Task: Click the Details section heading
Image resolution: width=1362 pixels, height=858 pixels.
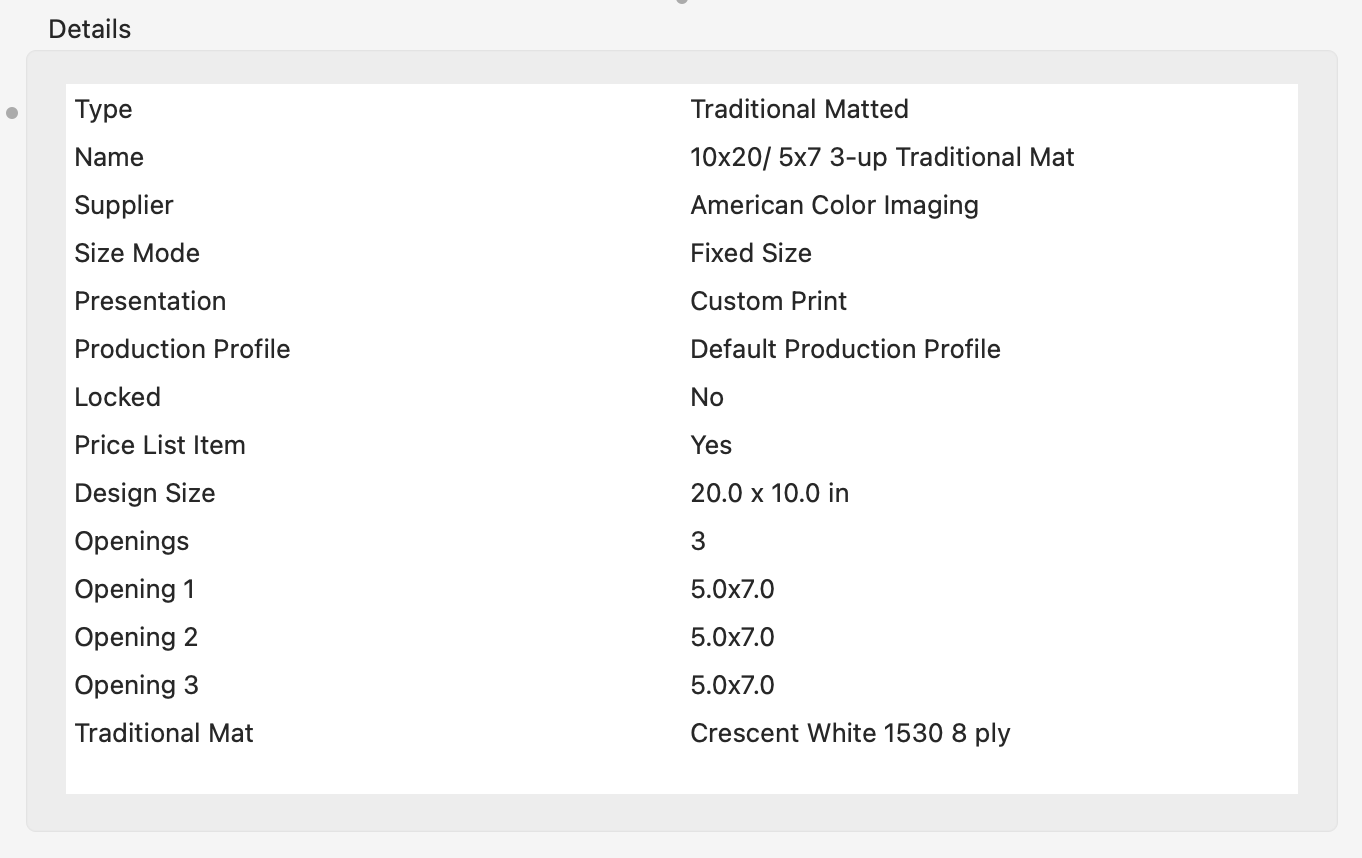Action: (x=89, y=29)
